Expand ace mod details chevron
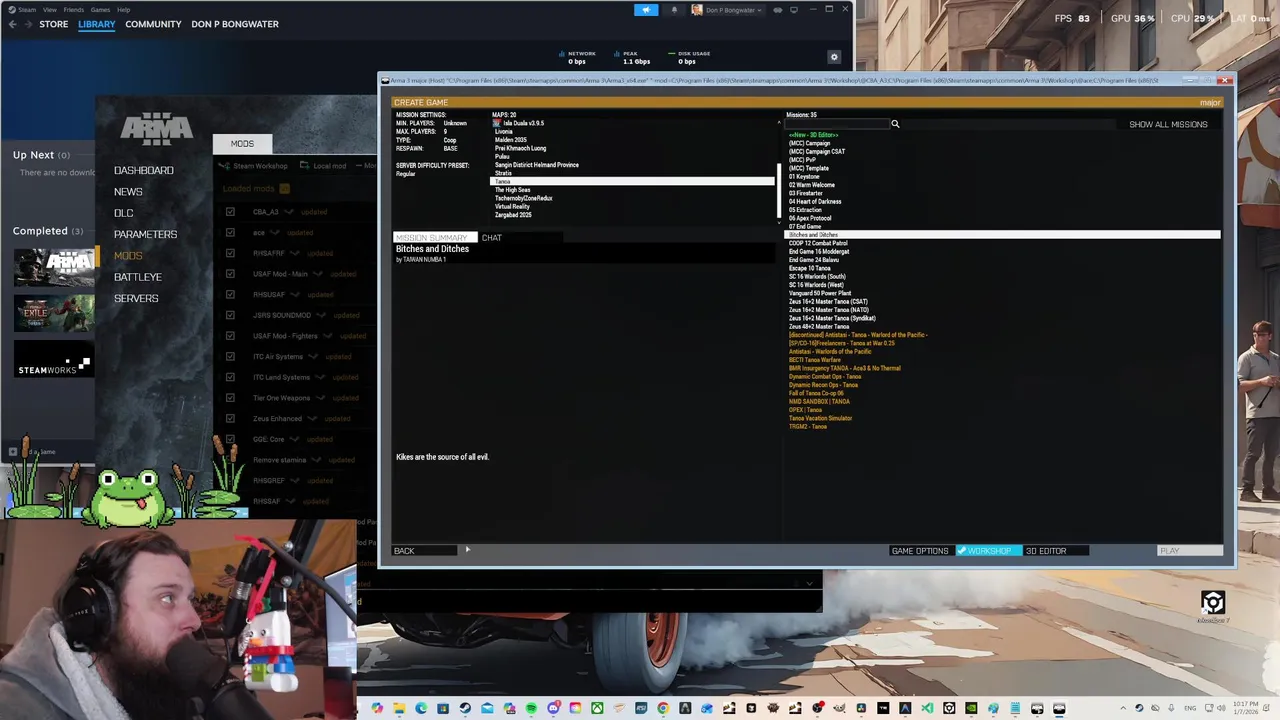Screen dimensions: 1280x720 click(275, 232)
